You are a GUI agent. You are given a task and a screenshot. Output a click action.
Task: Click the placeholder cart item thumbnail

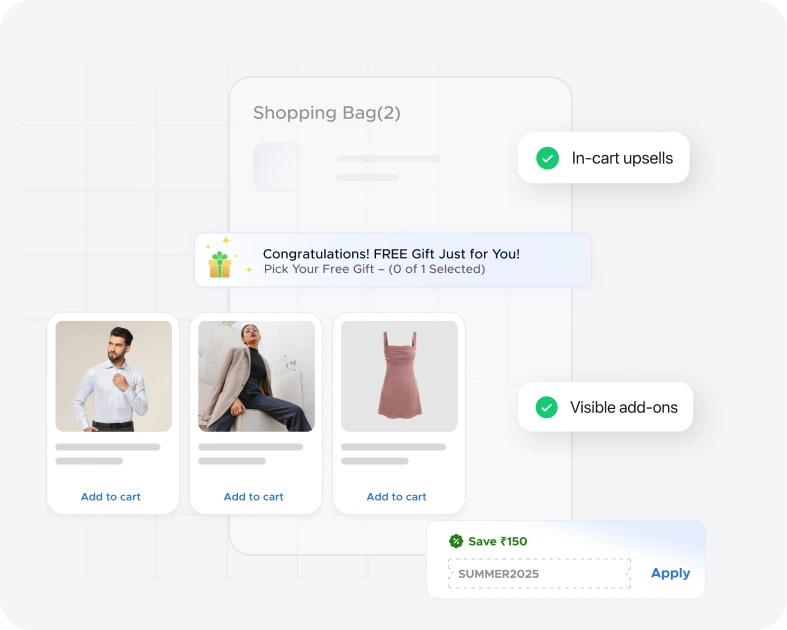278,167
